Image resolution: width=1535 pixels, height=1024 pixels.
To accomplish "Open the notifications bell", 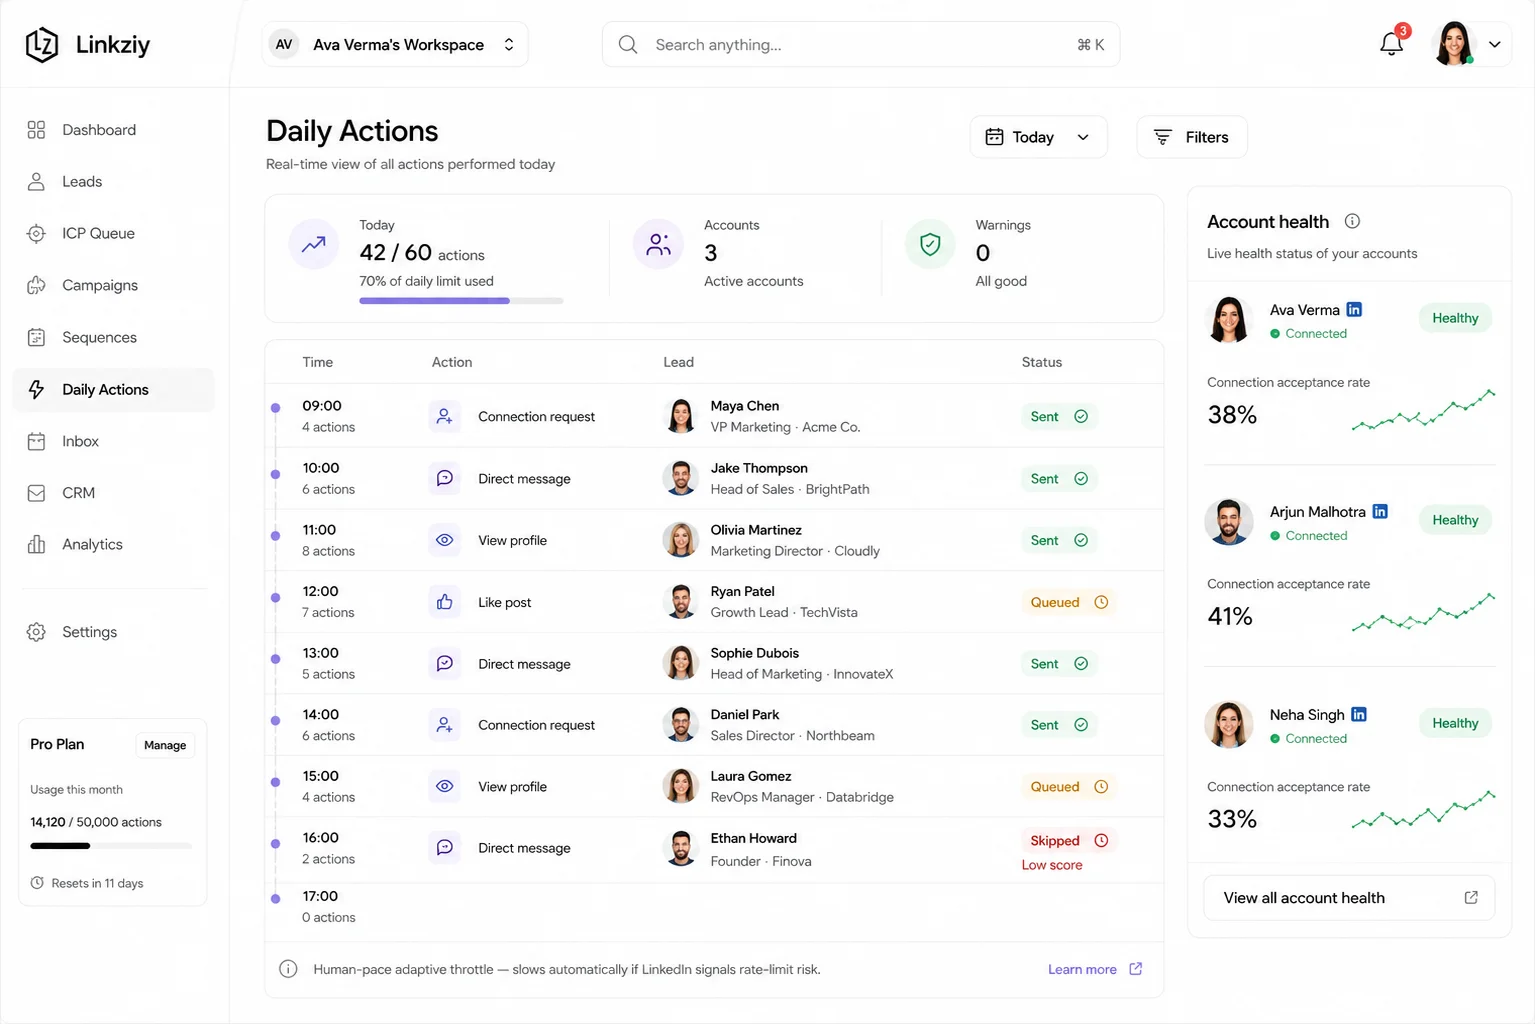I will coord(1391,44).
